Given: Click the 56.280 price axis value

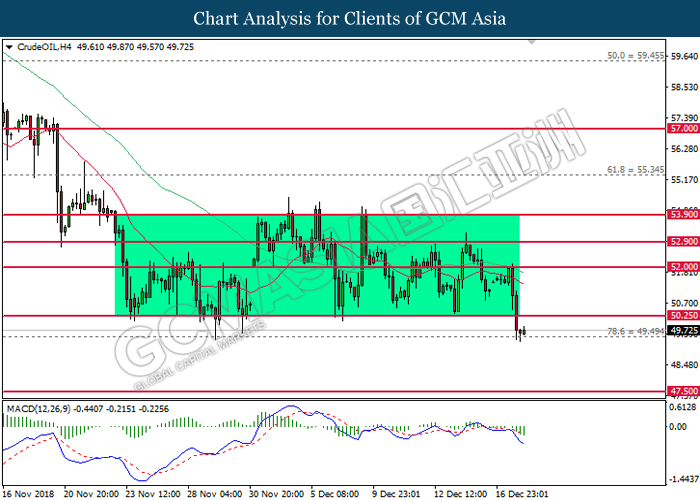Looking at the screenshot, I should click(684, 149).
